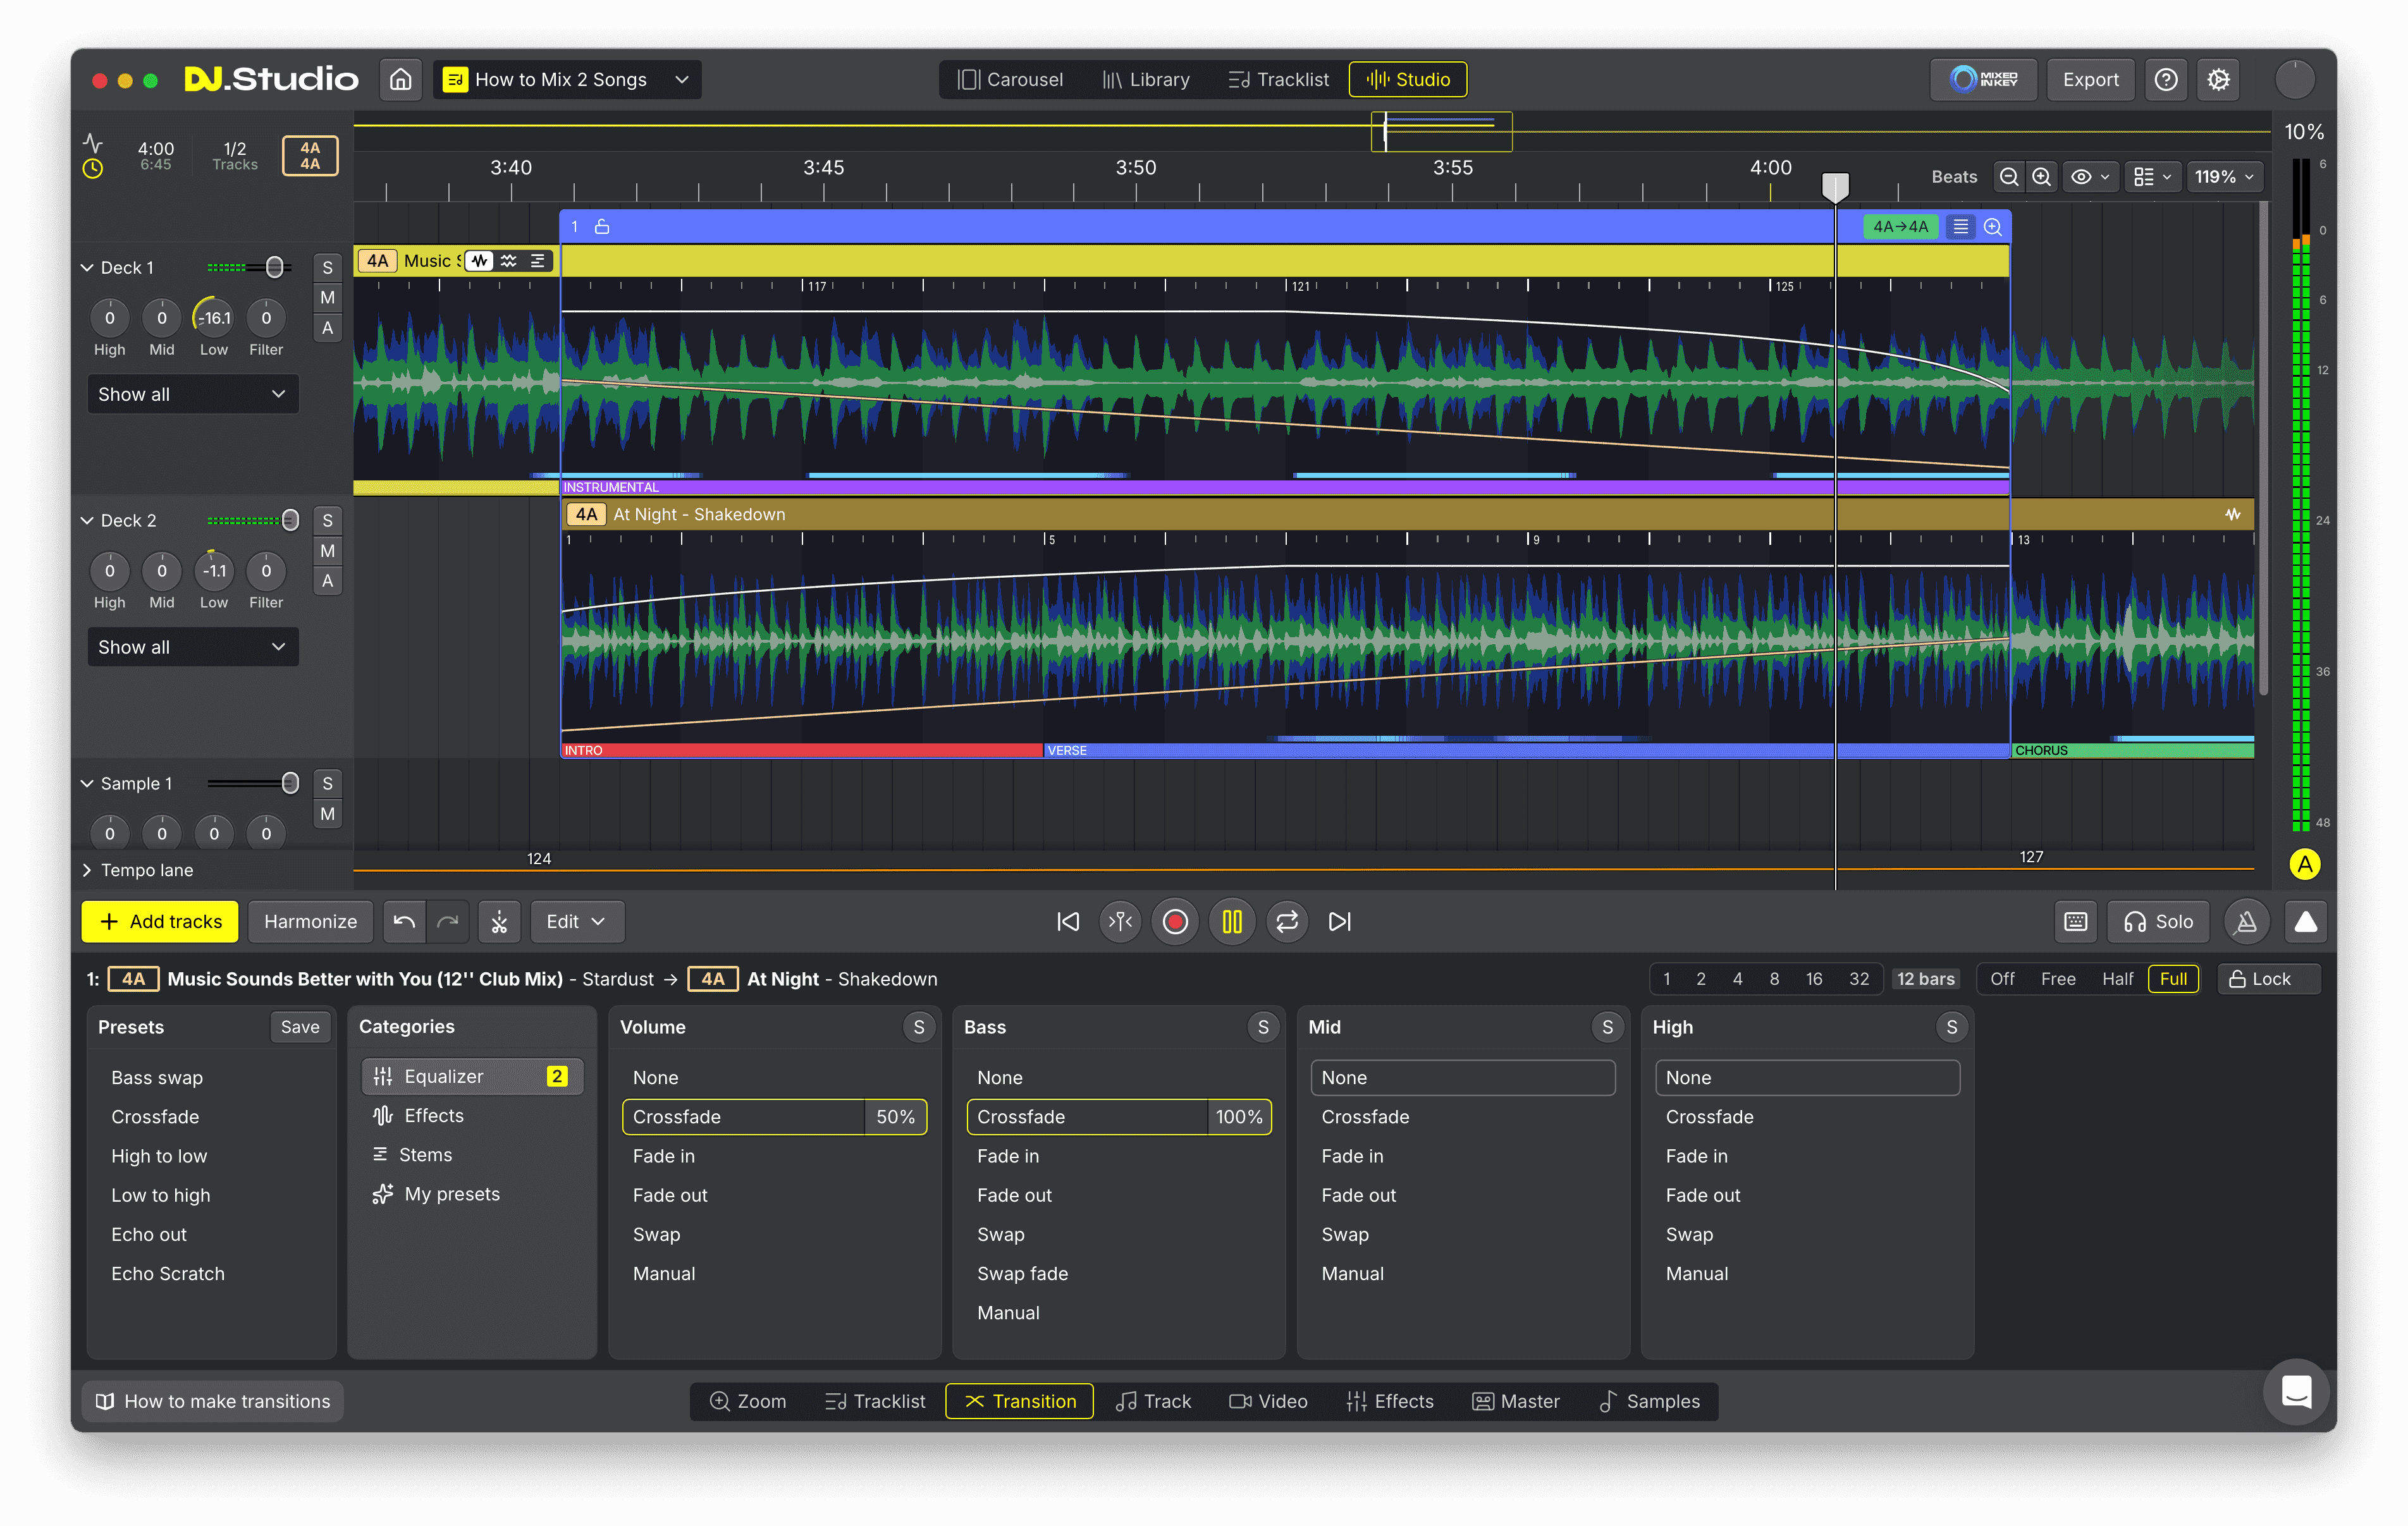
Task: Open the eye visibility dropdown
Action: 2090,177
